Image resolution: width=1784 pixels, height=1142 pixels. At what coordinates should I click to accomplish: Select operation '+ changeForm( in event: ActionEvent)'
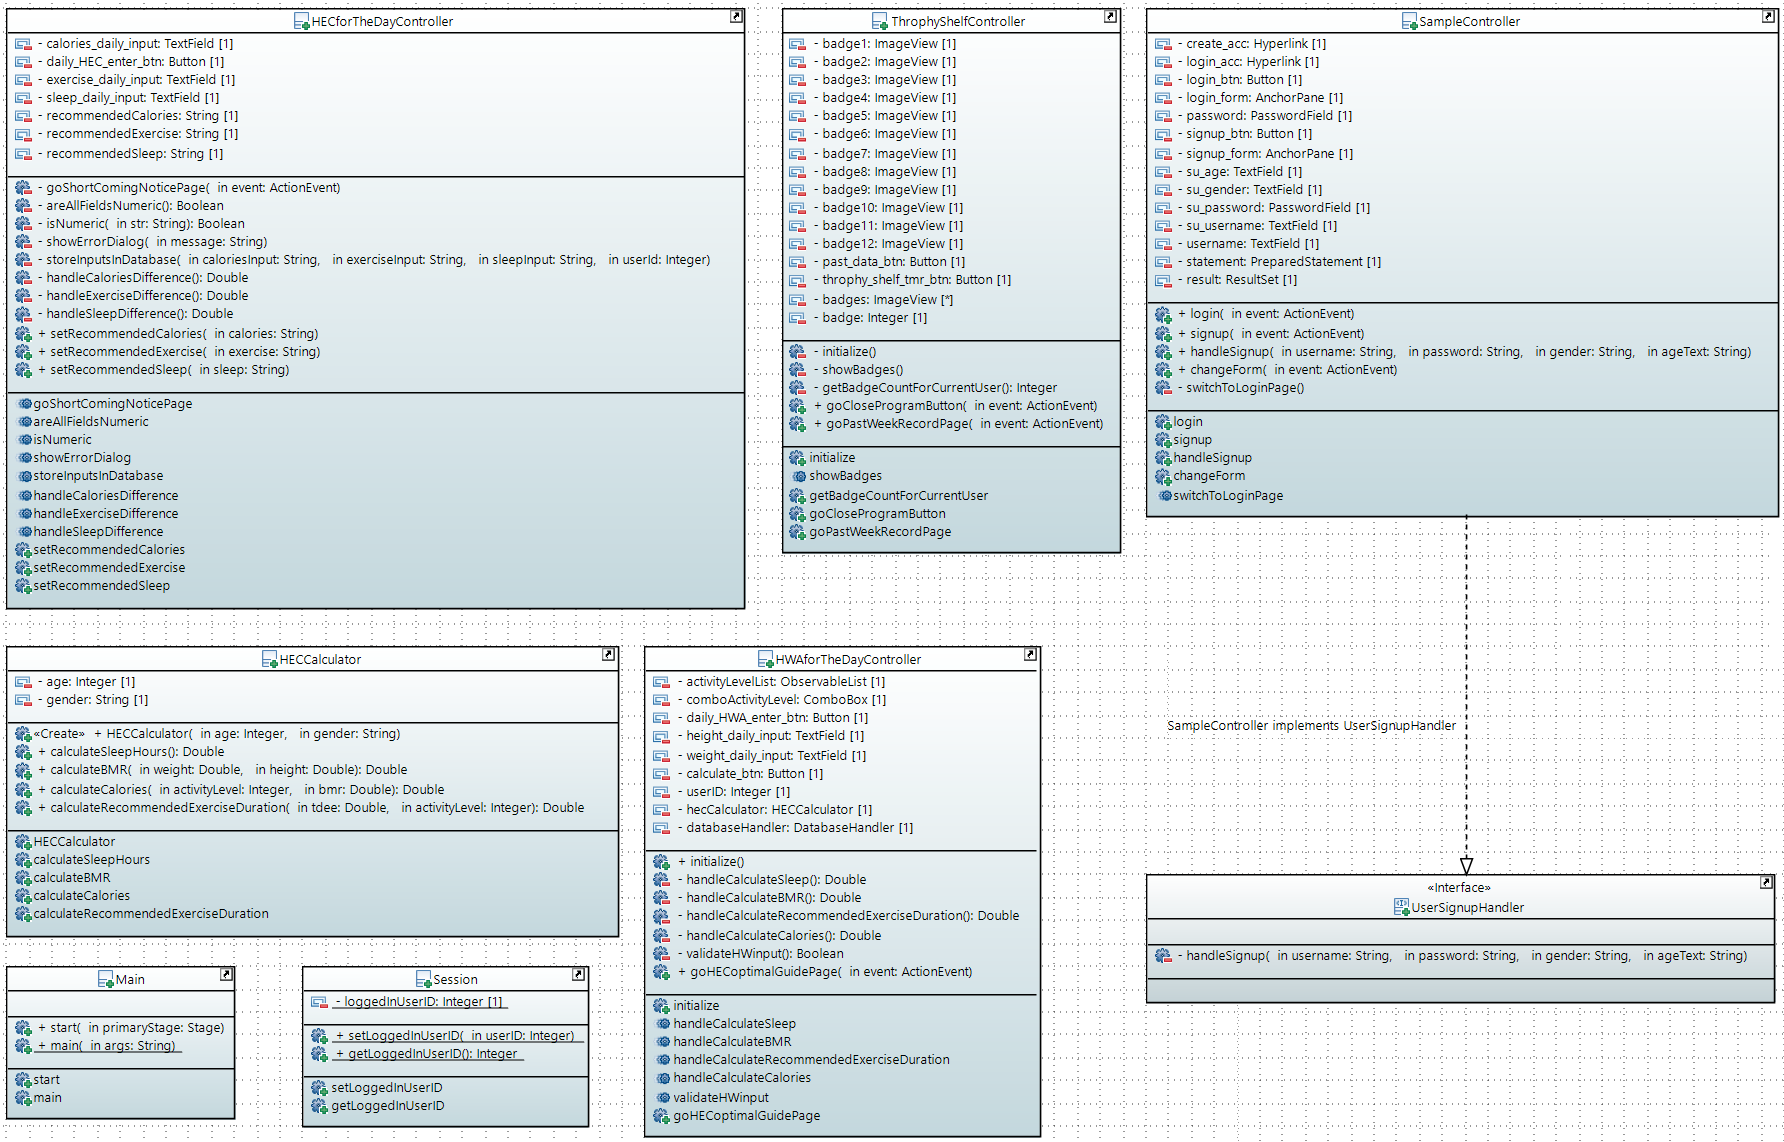1287,370
